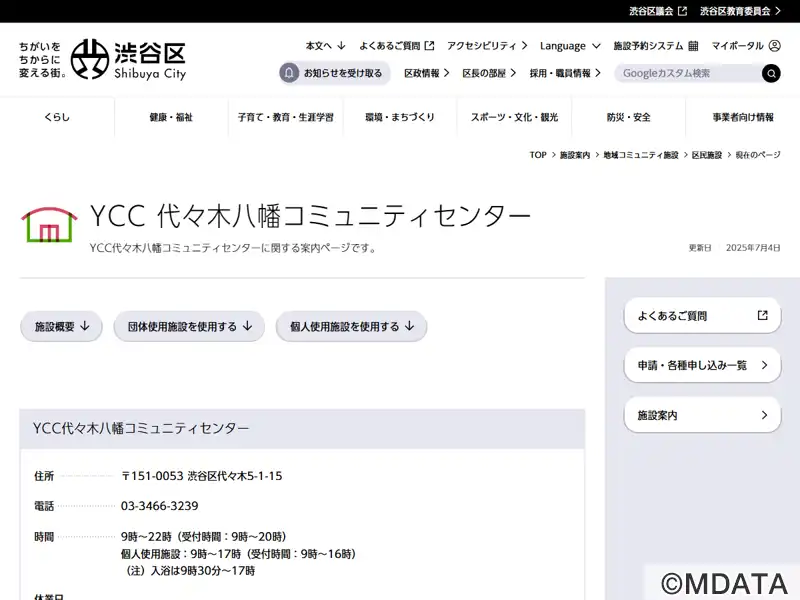
Task: Click the community center house icon
Action: (49, 224)
